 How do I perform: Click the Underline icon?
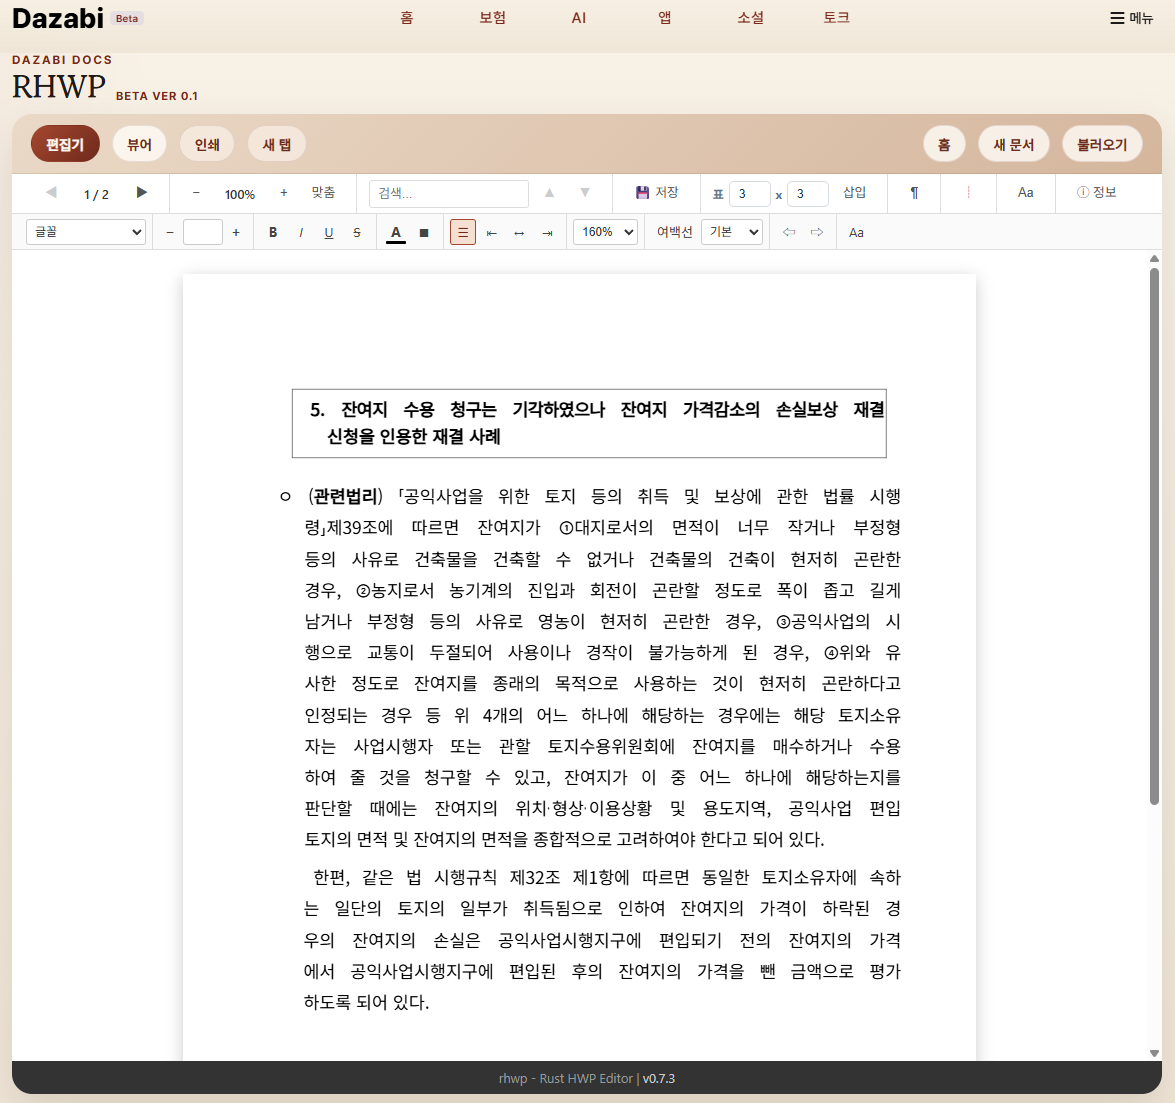(x=329, y=233)
